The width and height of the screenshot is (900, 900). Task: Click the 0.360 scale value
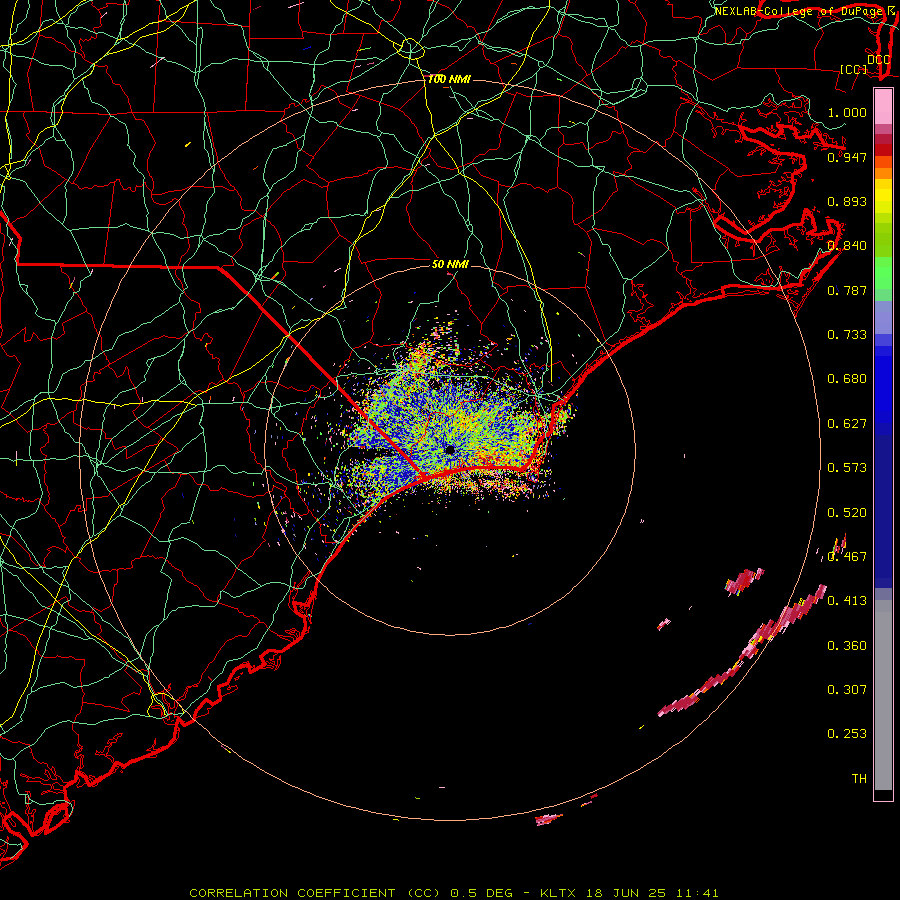point(847,646)
